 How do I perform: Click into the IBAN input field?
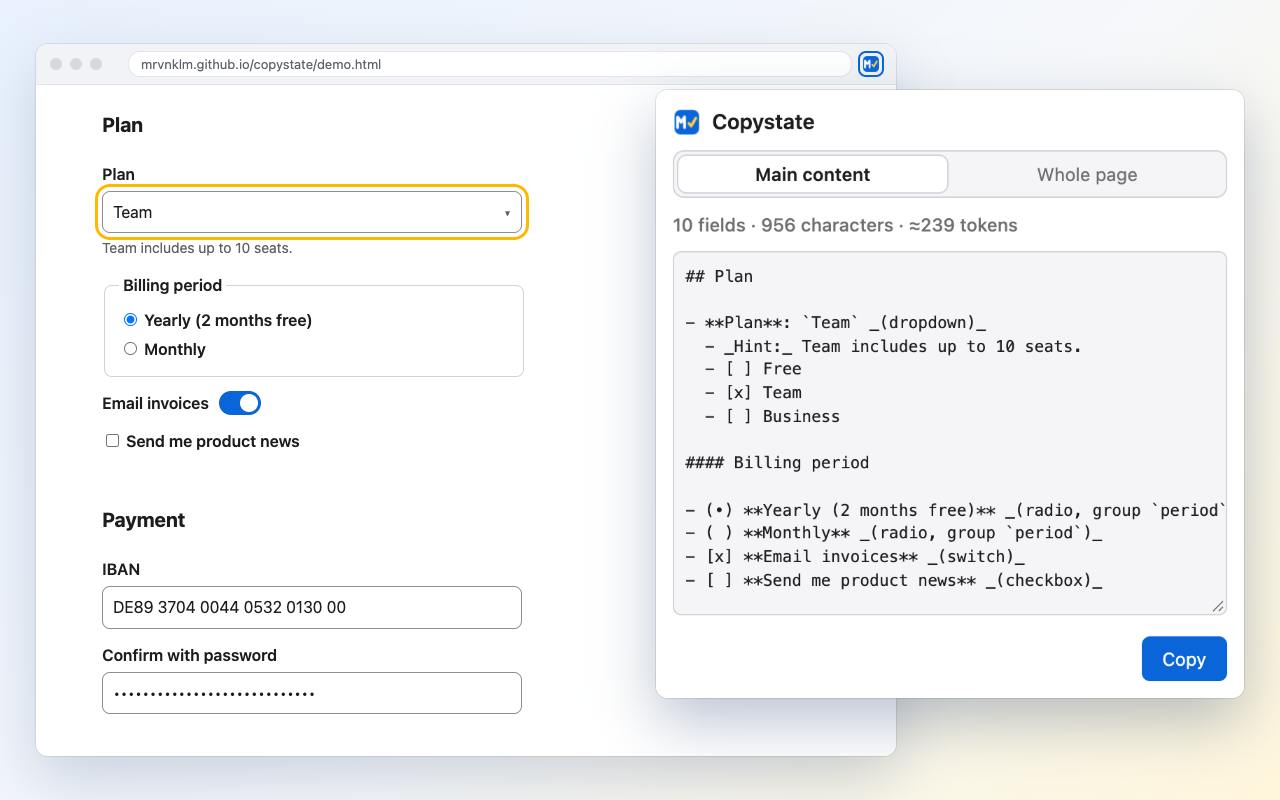[x=312, y=607]
